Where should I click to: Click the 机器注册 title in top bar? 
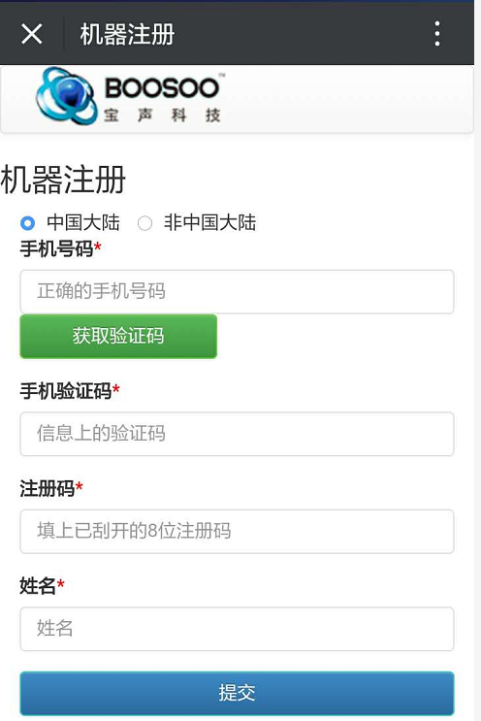pyautogui.click(x=127, y=34)
